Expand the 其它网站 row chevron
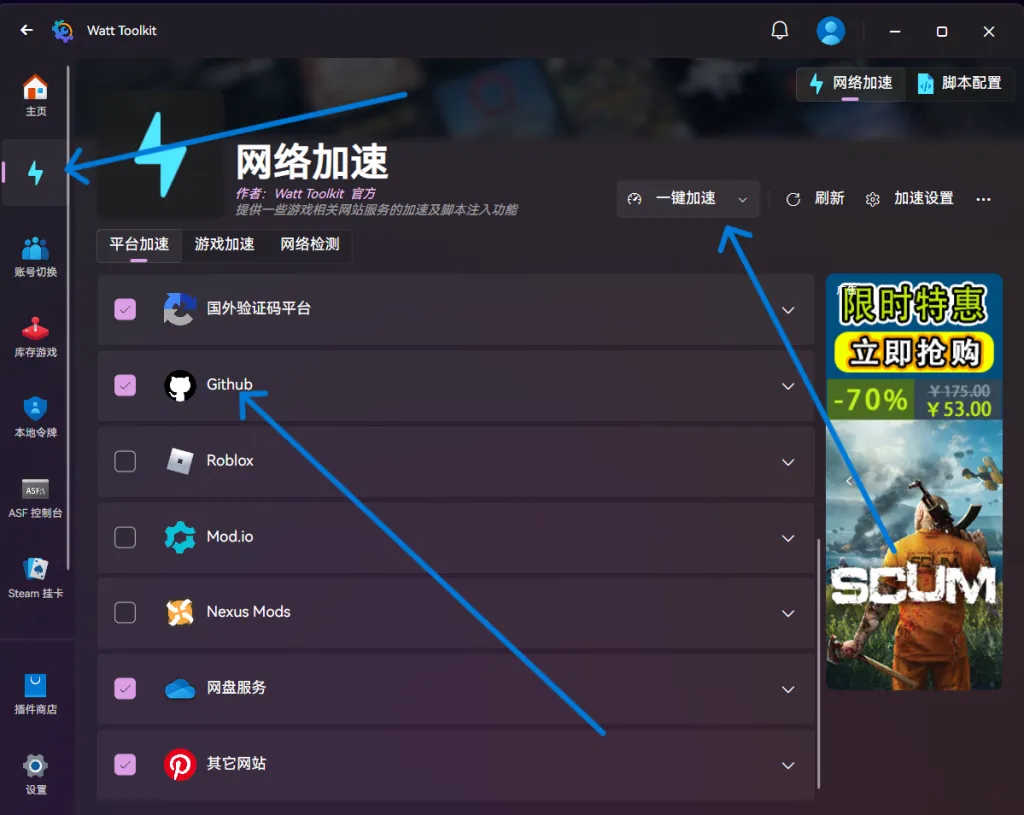Image resolution: width=1024 pixels, height=815 pixels. [788, 765]
